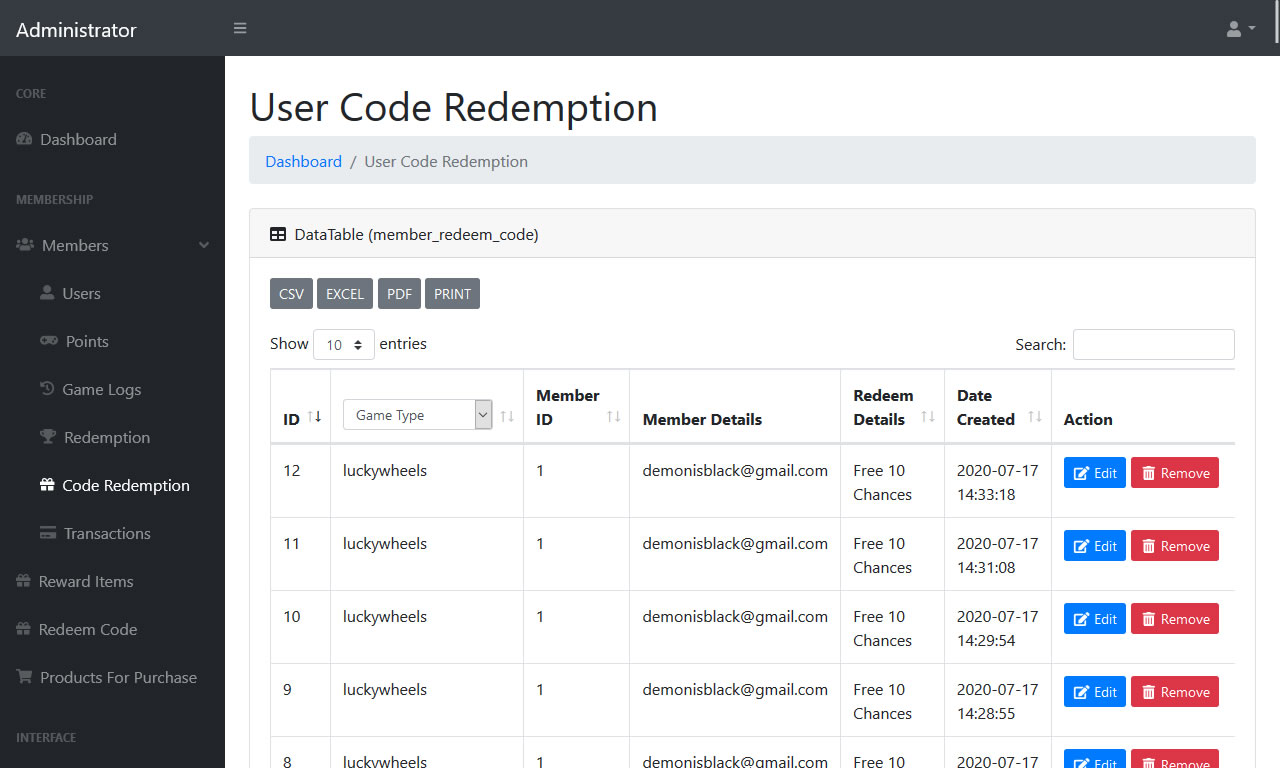Click the Game Logs history icon
The width and height of the screenshot is (1280, 768).
(x=46, y=389)
